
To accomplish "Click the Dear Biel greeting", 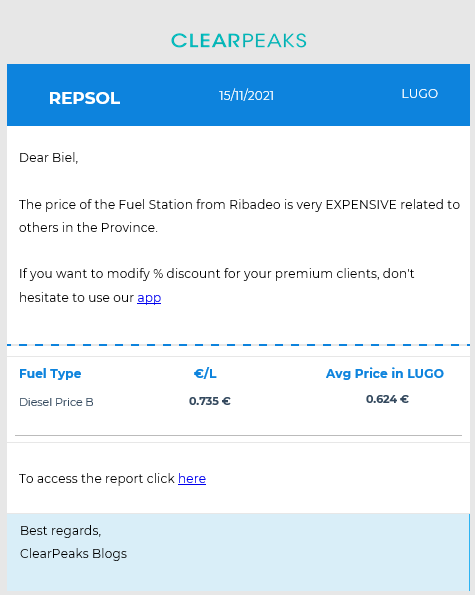I will tap(49, 158).
